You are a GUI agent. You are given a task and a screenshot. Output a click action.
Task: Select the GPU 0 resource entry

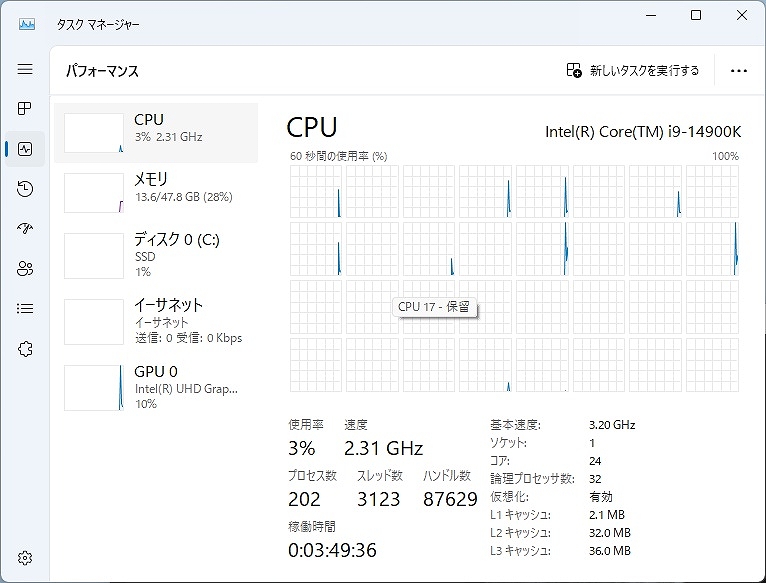(156, 387)
